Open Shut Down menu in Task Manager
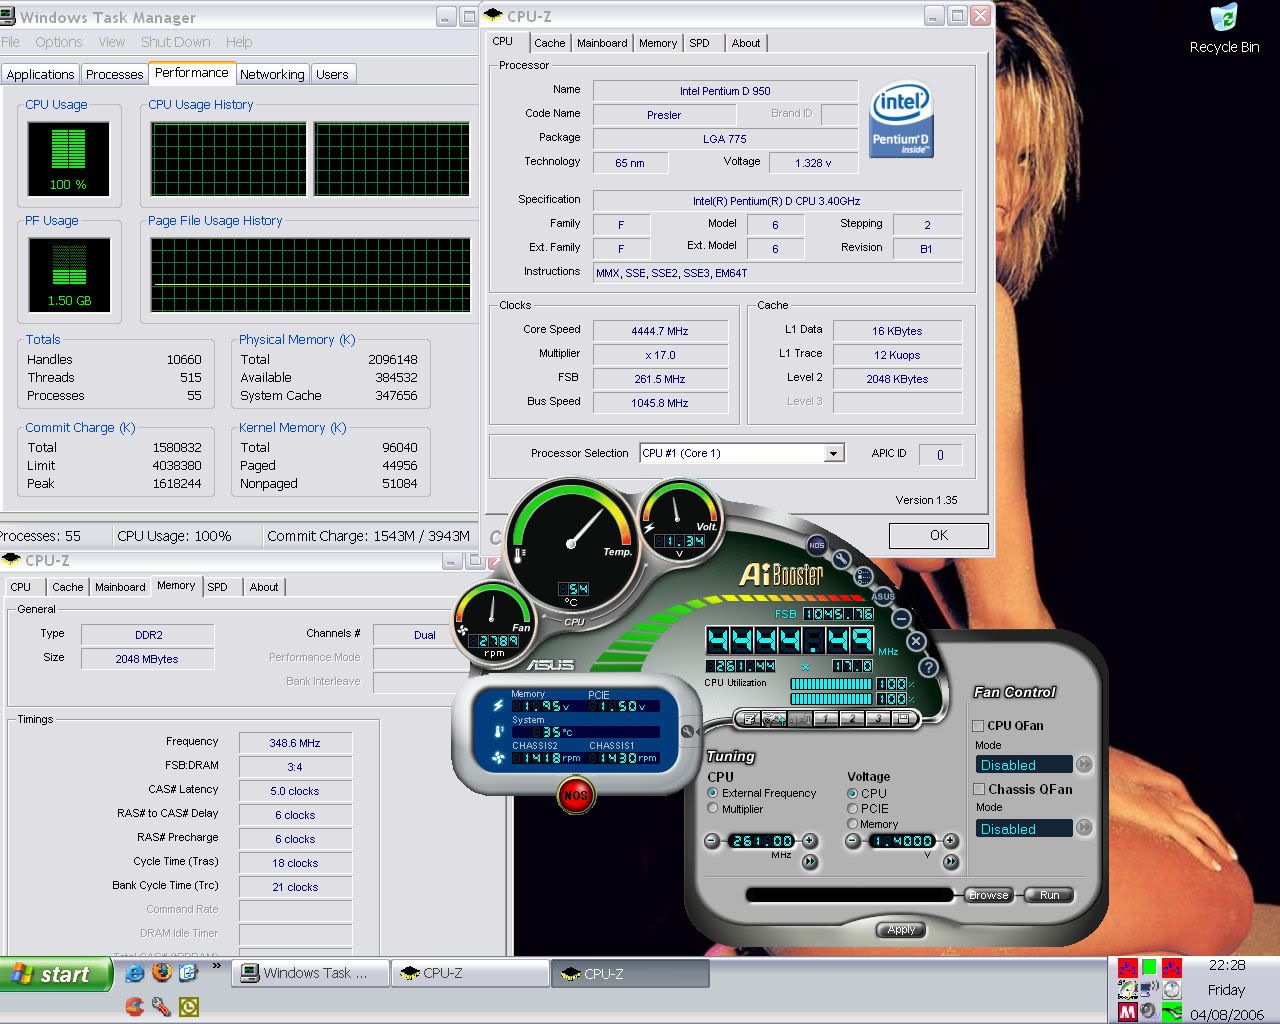The height and width of the screenshot is (1024, 1280). point(176,42)
